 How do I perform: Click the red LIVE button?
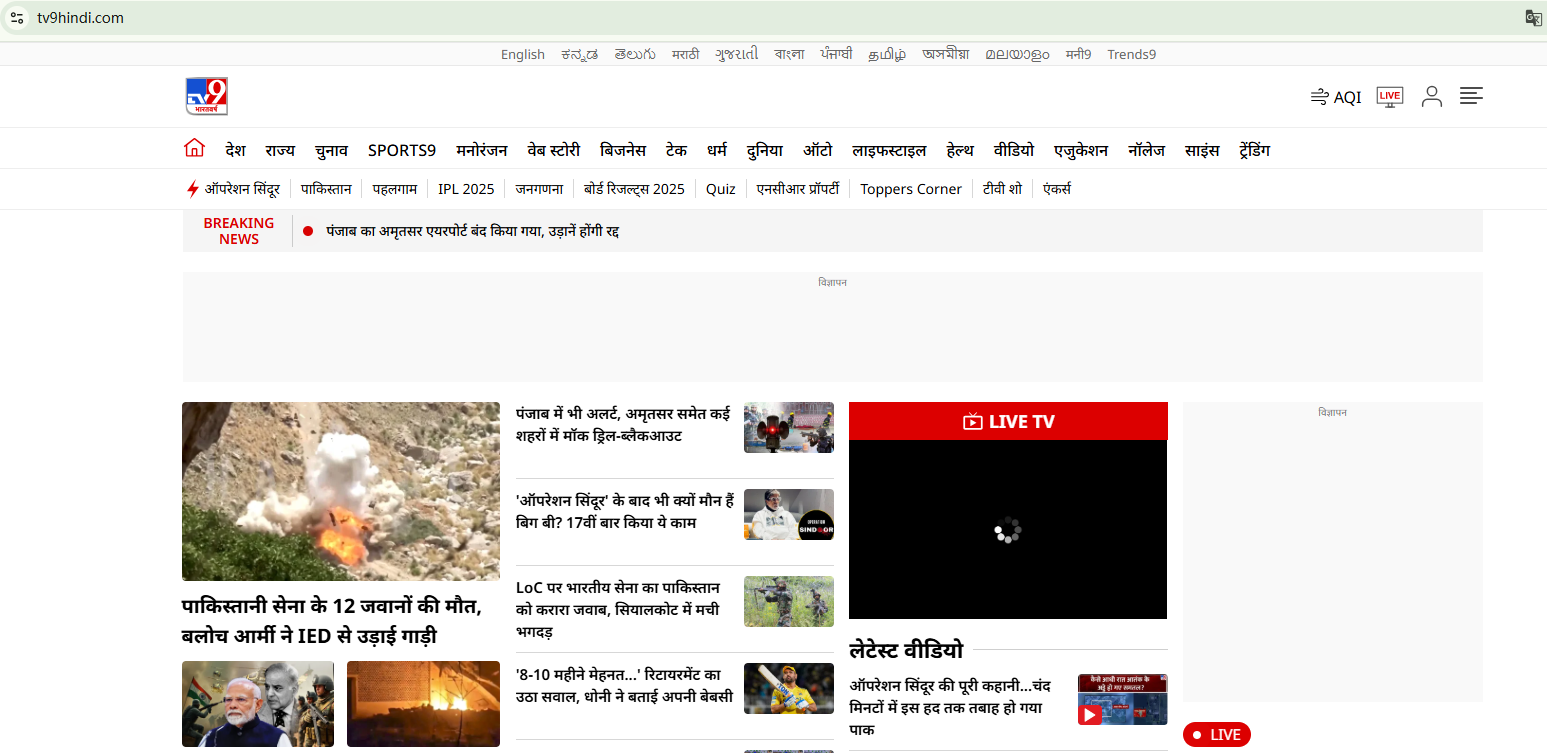pos(1216,735)
